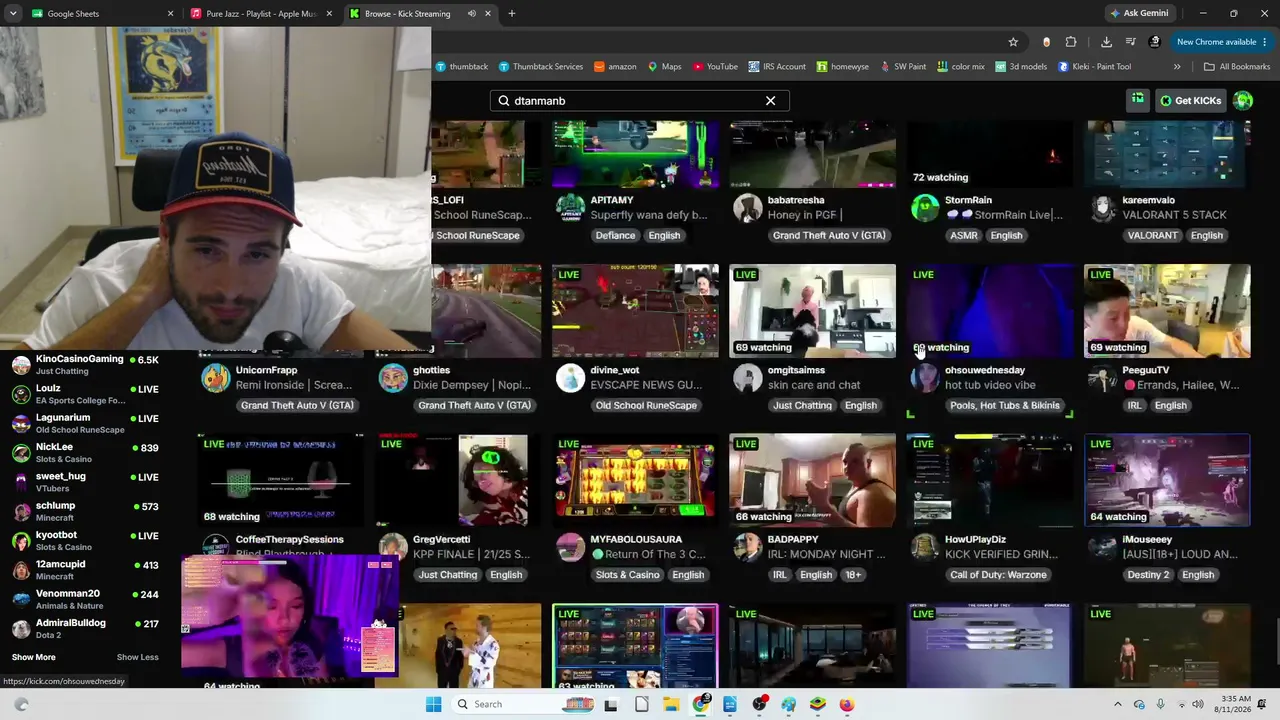The image size is (1280, 720).
Task: Open UnicornFrapp channel avatar
Action: 215,378
